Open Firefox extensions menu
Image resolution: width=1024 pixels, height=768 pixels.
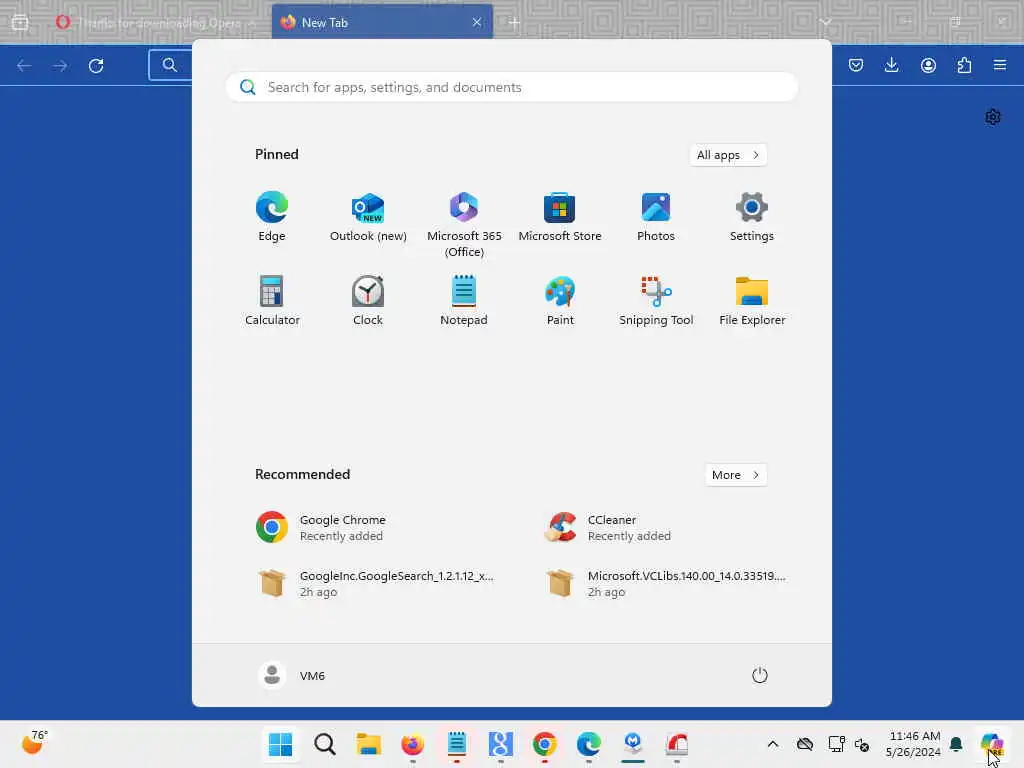[x=964, y=65]
